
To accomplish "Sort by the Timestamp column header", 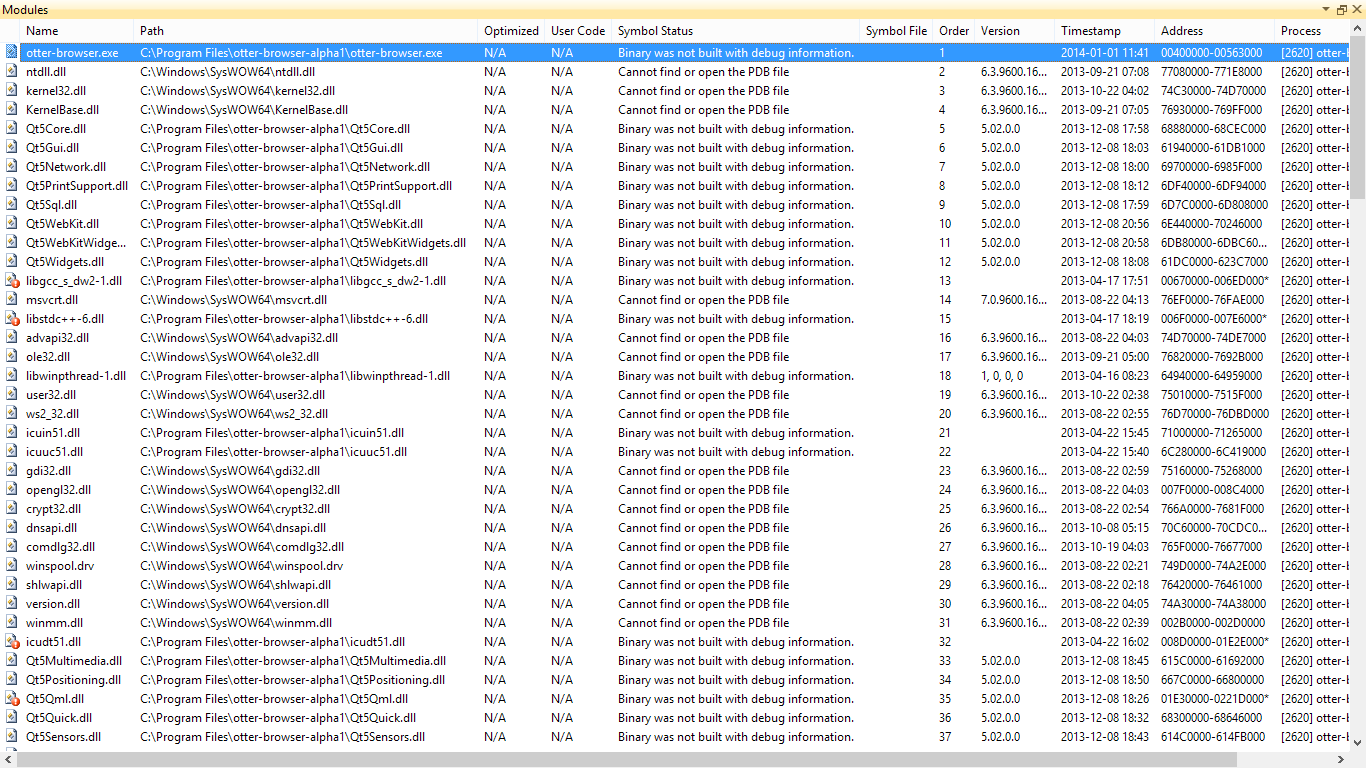I will pyautogui.click(x=1105, y=31).
